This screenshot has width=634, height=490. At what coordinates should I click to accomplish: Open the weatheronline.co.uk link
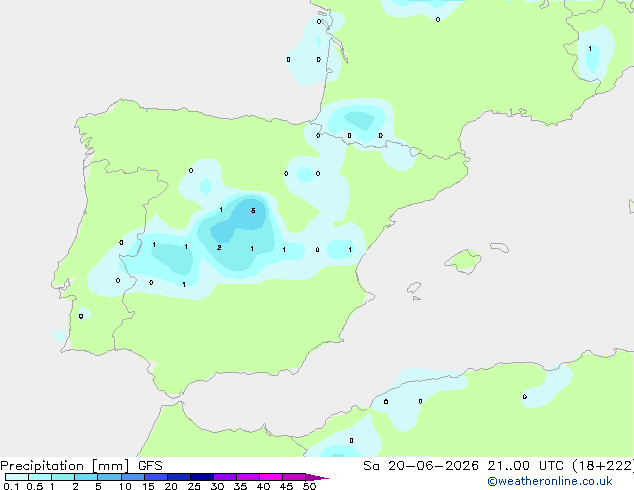(x=549, y=482)
